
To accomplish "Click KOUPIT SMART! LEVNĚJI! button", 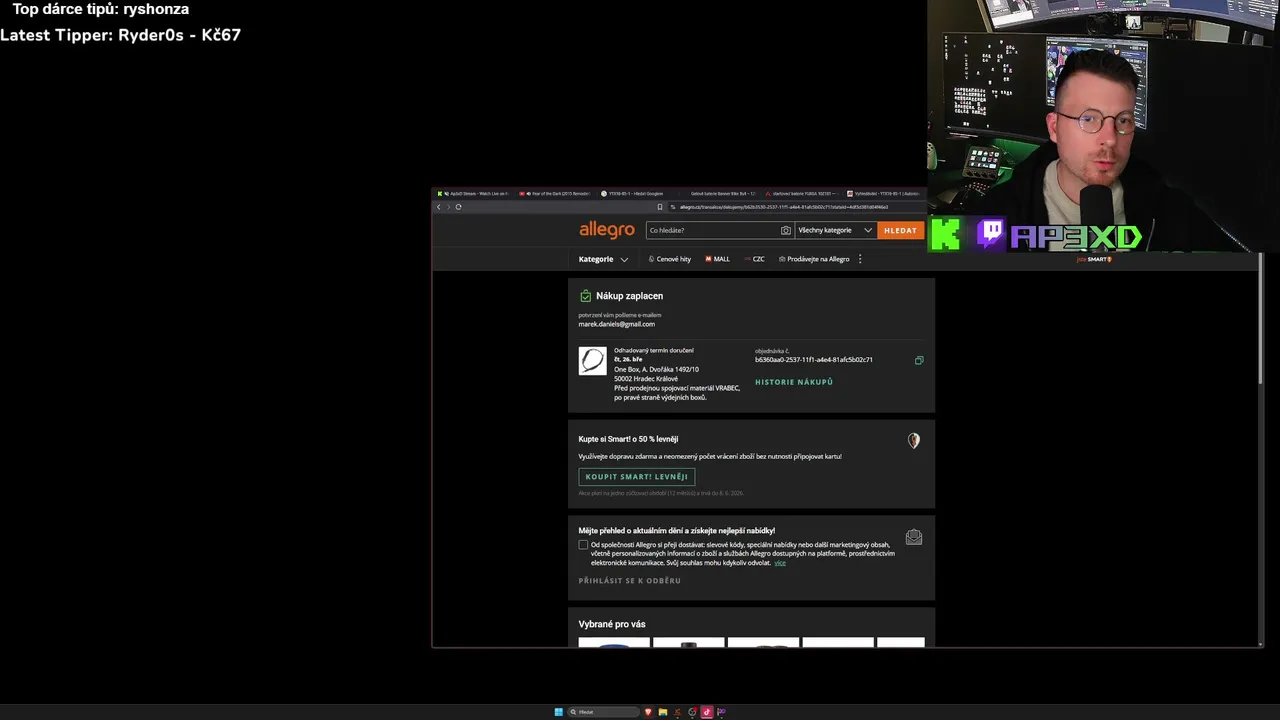I will point(636,477).
